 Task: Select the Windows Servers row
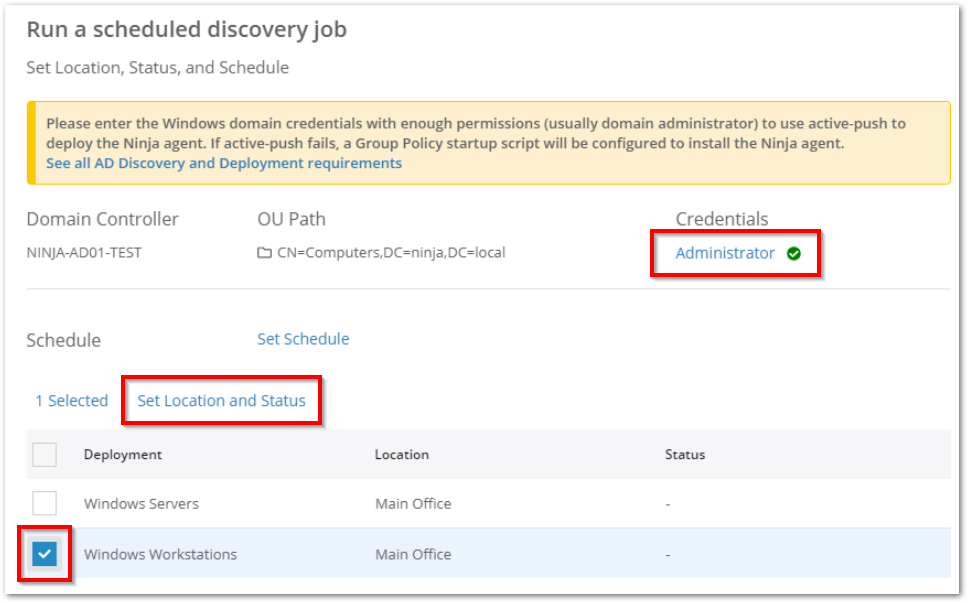point(141,504)
